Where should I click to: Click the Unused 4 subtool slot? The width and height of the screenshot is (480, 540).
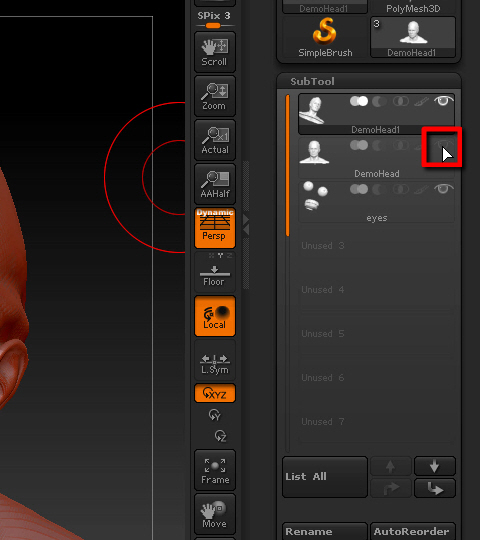pos(376,290)
